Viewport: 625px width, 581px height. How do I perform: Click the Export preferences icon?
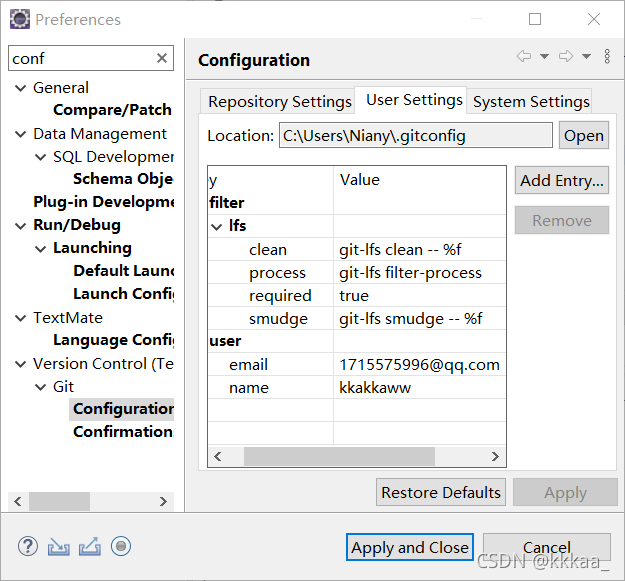pyautogui.click(x=90, y=546)
